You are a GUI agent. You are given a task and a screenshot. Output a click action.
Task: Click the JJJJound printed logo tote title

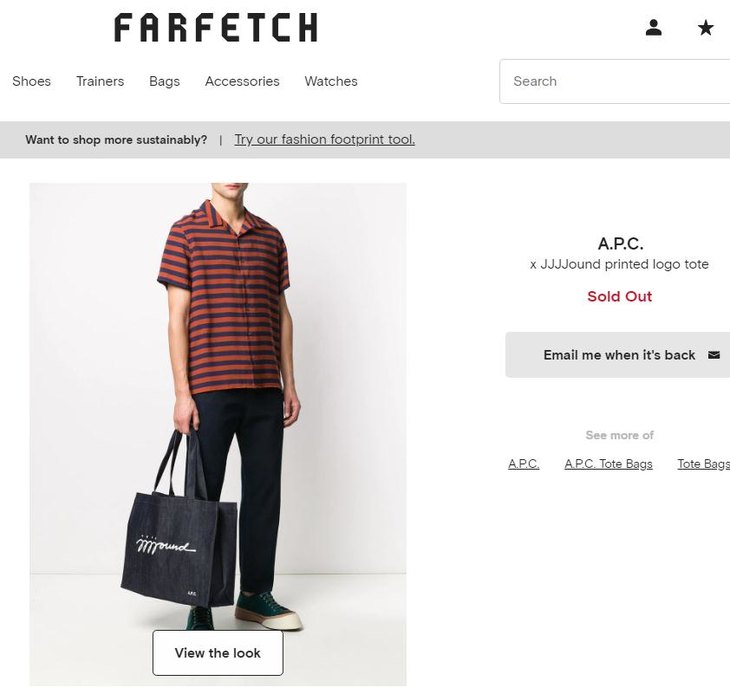pyautogui.click(x=619, y=265)
